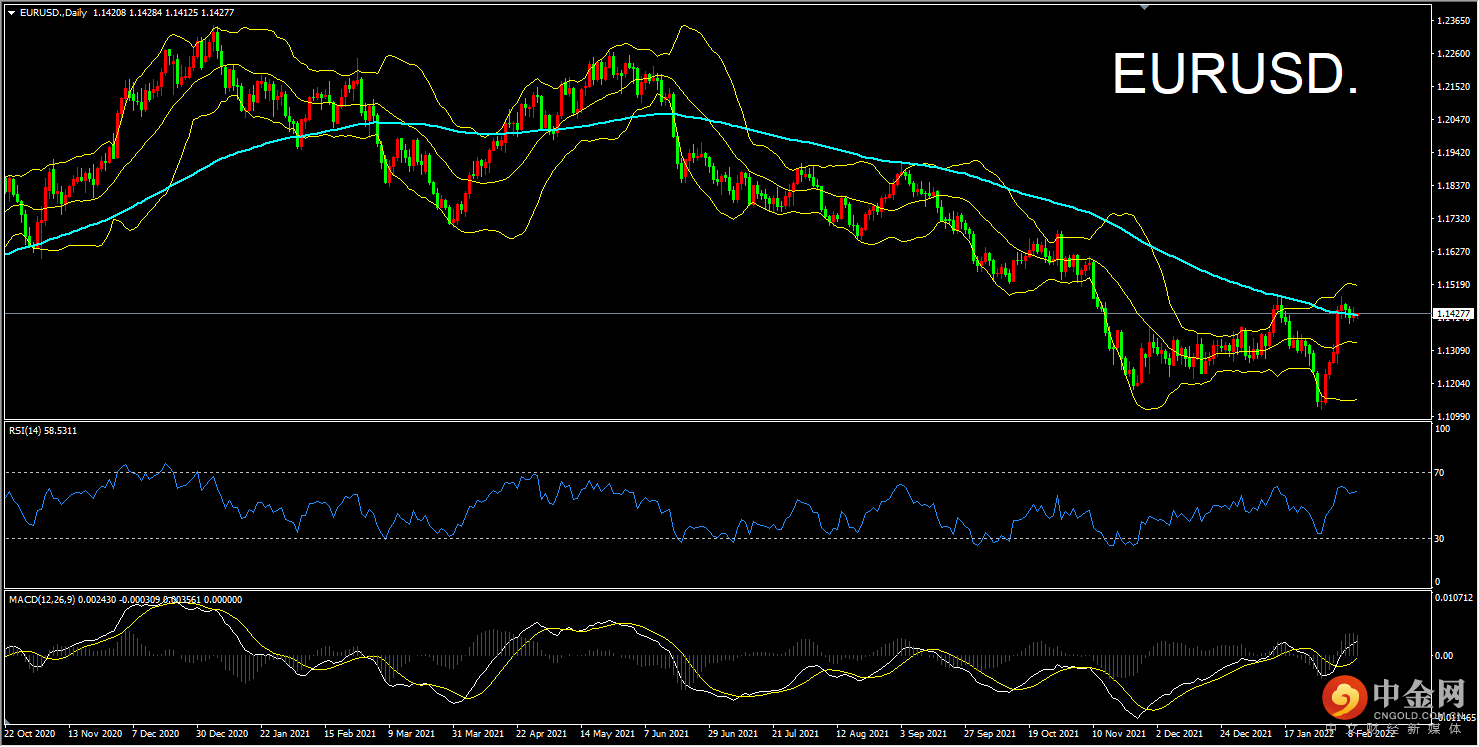Click the "EURUSD.,Daily" chart header text
1479x747 pixels.
coord(53,13)
